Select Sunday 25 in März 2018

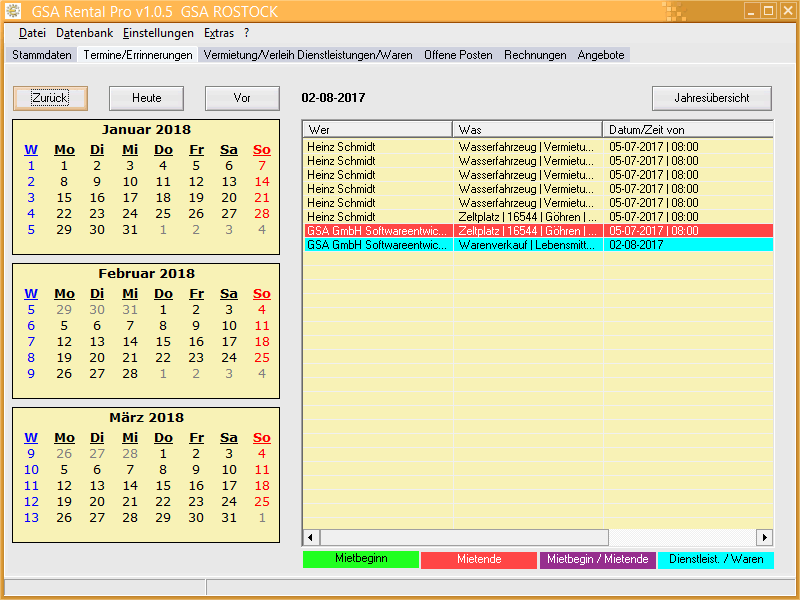tap(262, 502)
